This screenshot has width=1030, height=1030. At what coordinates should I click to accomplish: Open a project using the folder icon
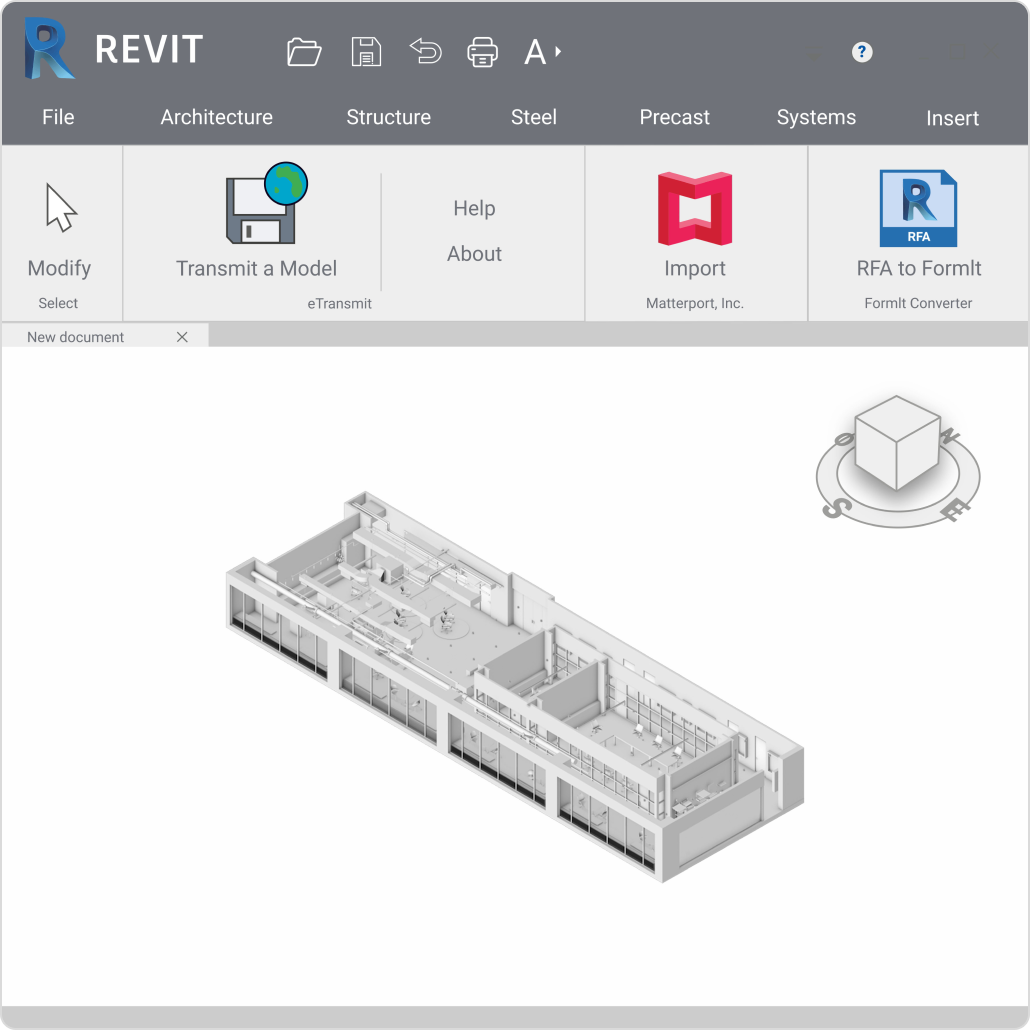[304, 52]
